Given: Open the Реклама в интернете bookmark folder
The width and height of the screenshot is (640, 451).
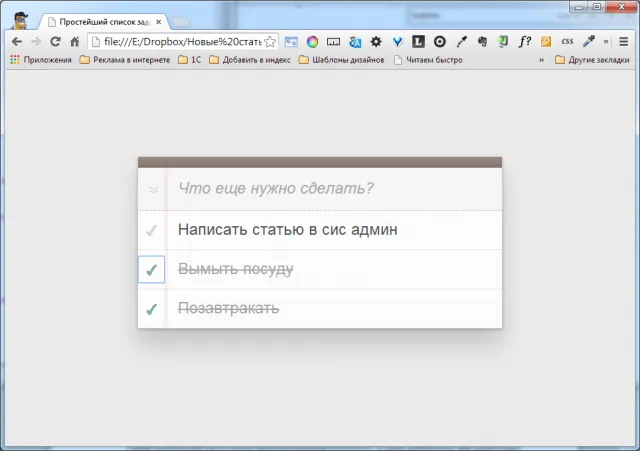Looking at the screenshot, I should pyautogui.click(x=125, y=60).
